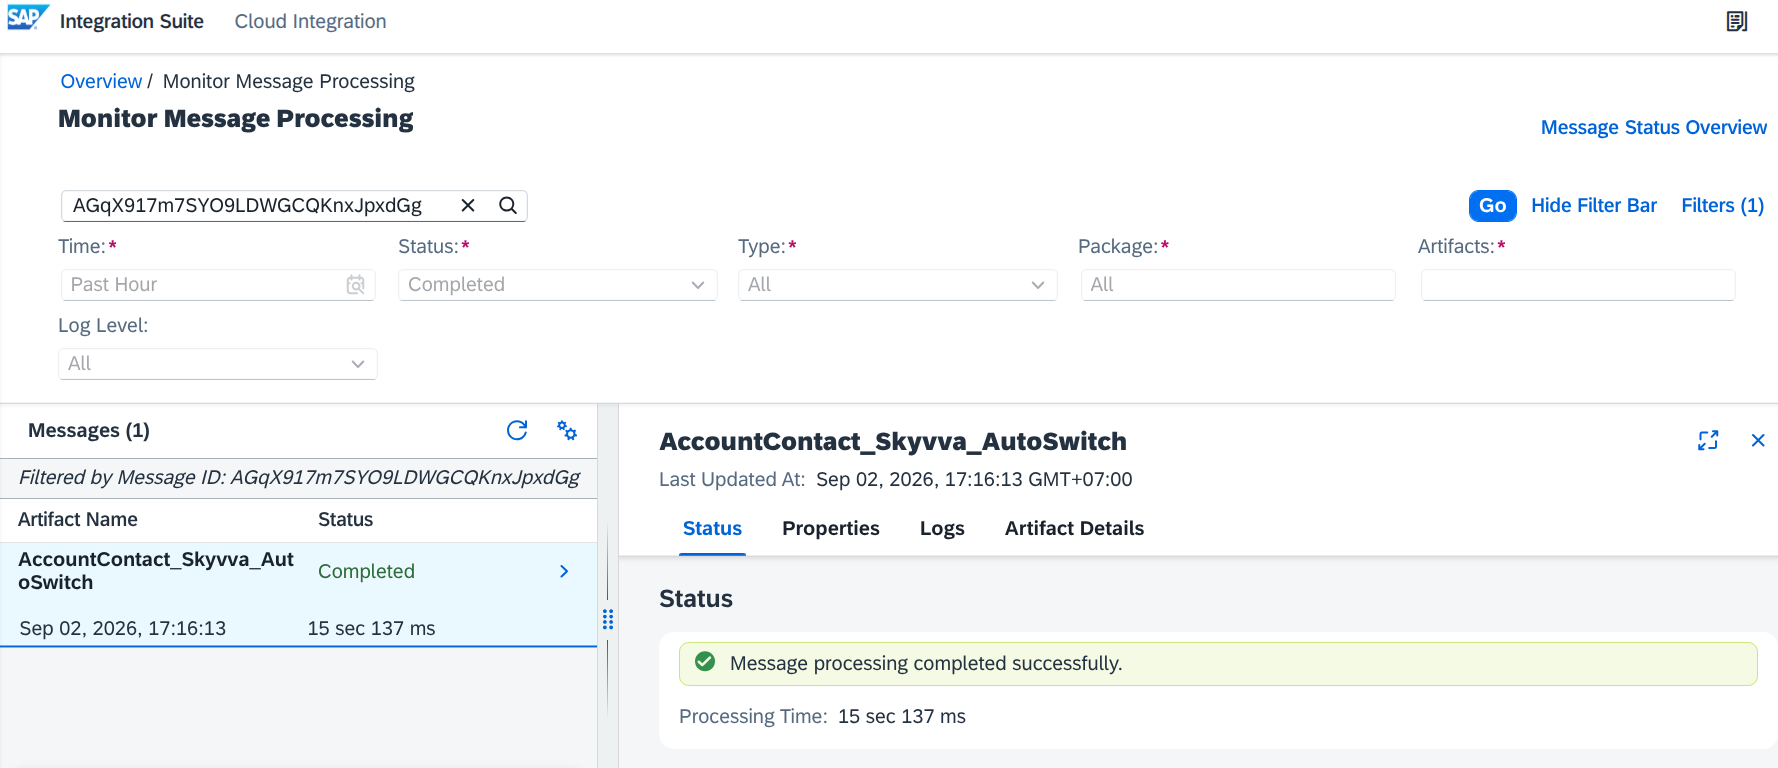Click Cloud Integration in the header

click(310, 21)
